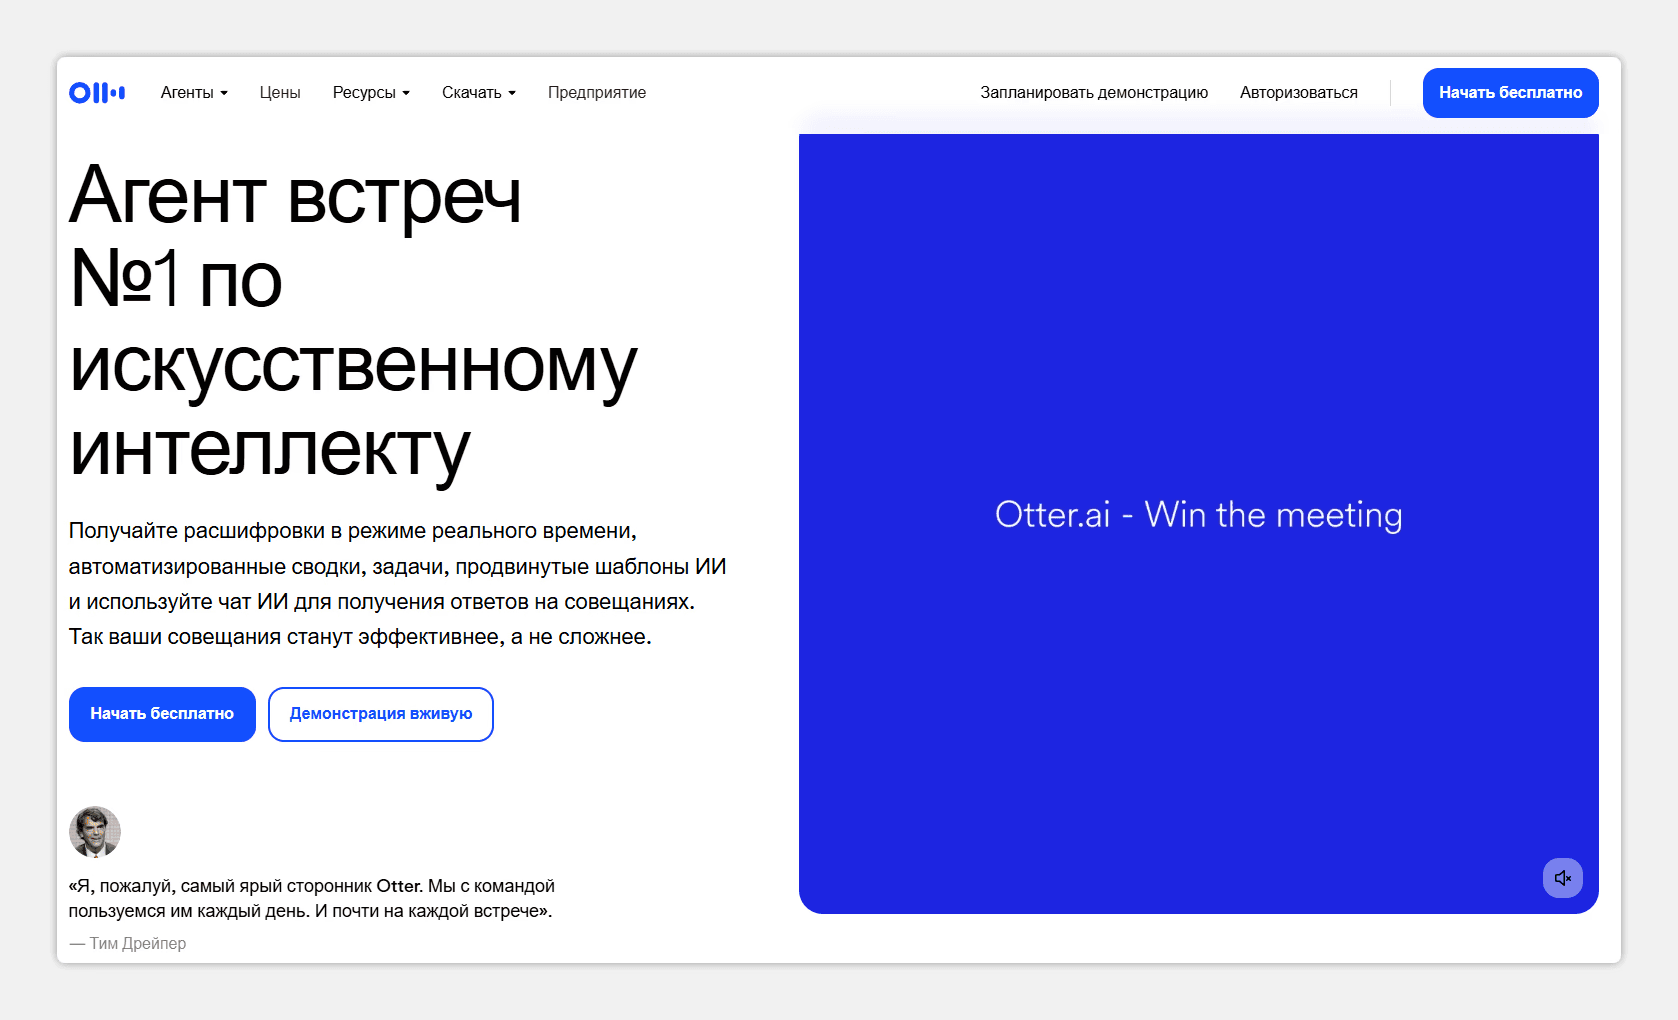Screen dimensions: 1678x1020
Task: Click Начать бесплатно below the hero text
Action: click(x=162, y=714)
